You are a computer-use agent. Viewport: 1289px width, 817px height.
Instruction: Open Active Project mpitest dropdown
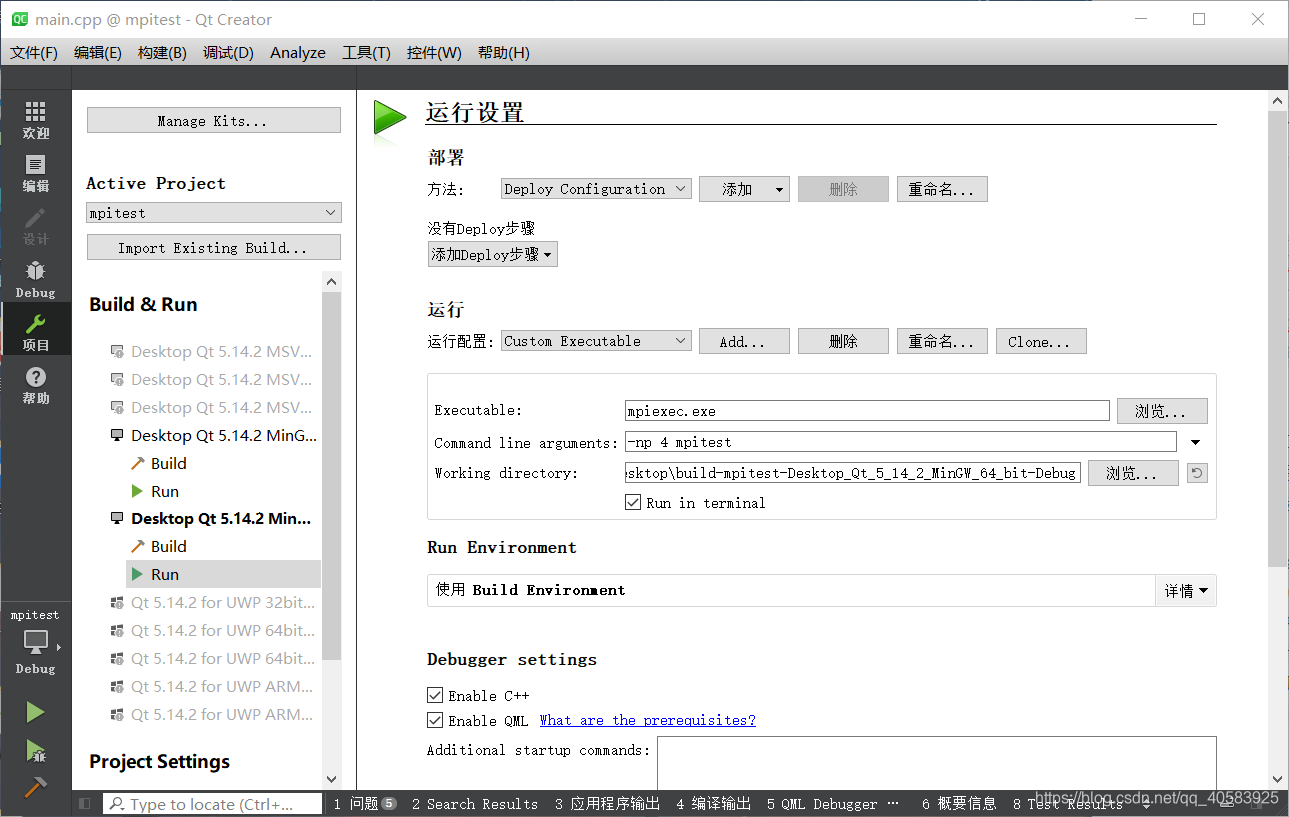pos(214,213)
